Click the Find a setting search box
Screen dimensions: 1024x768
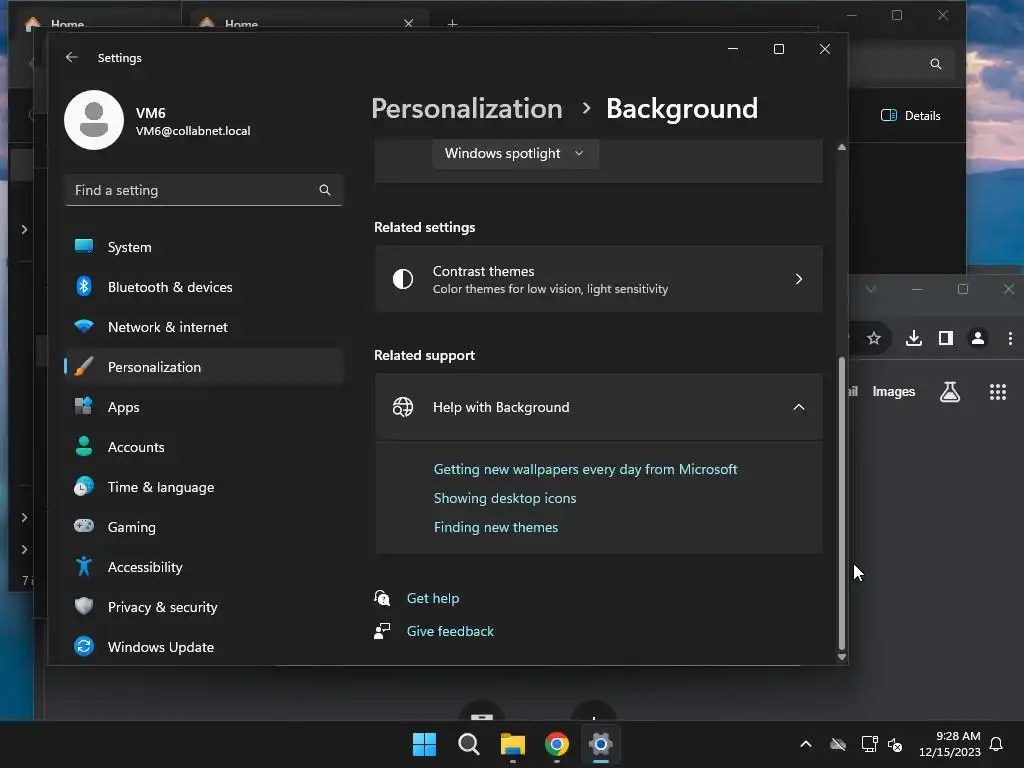point(204,190)
